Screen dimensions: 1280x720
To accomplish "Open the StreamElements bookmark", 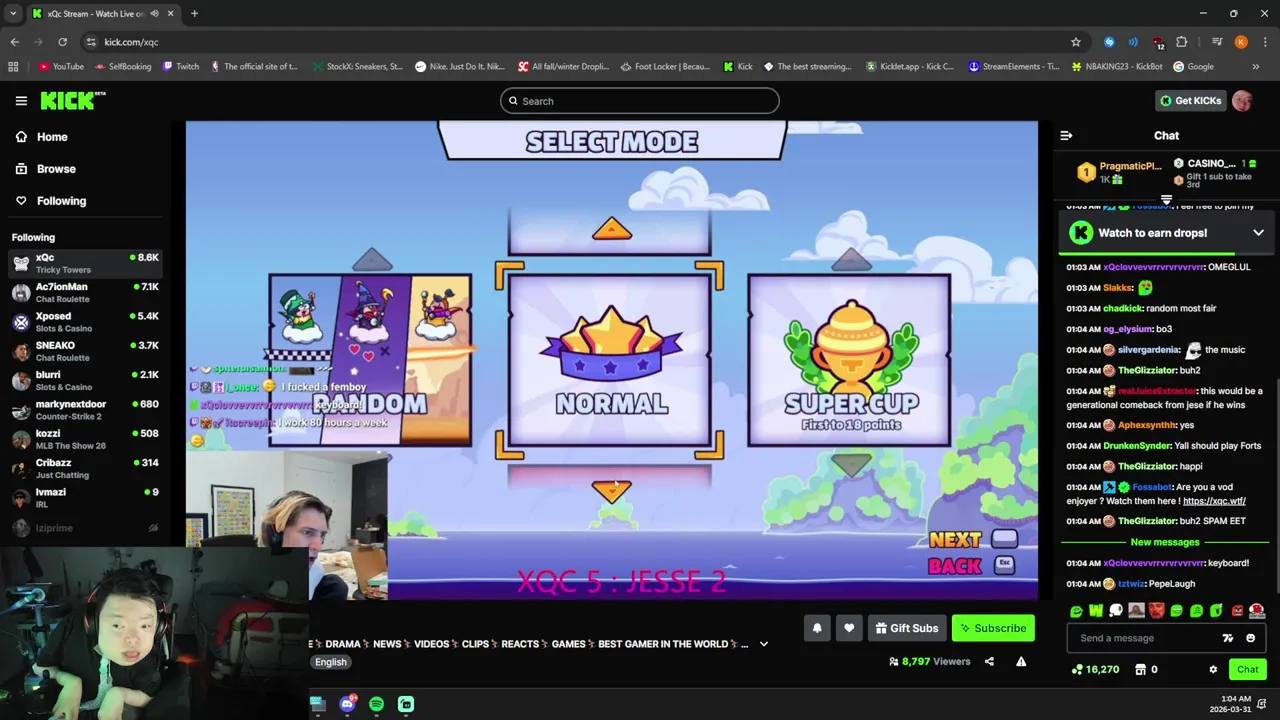I will (x=1013, y=67).
